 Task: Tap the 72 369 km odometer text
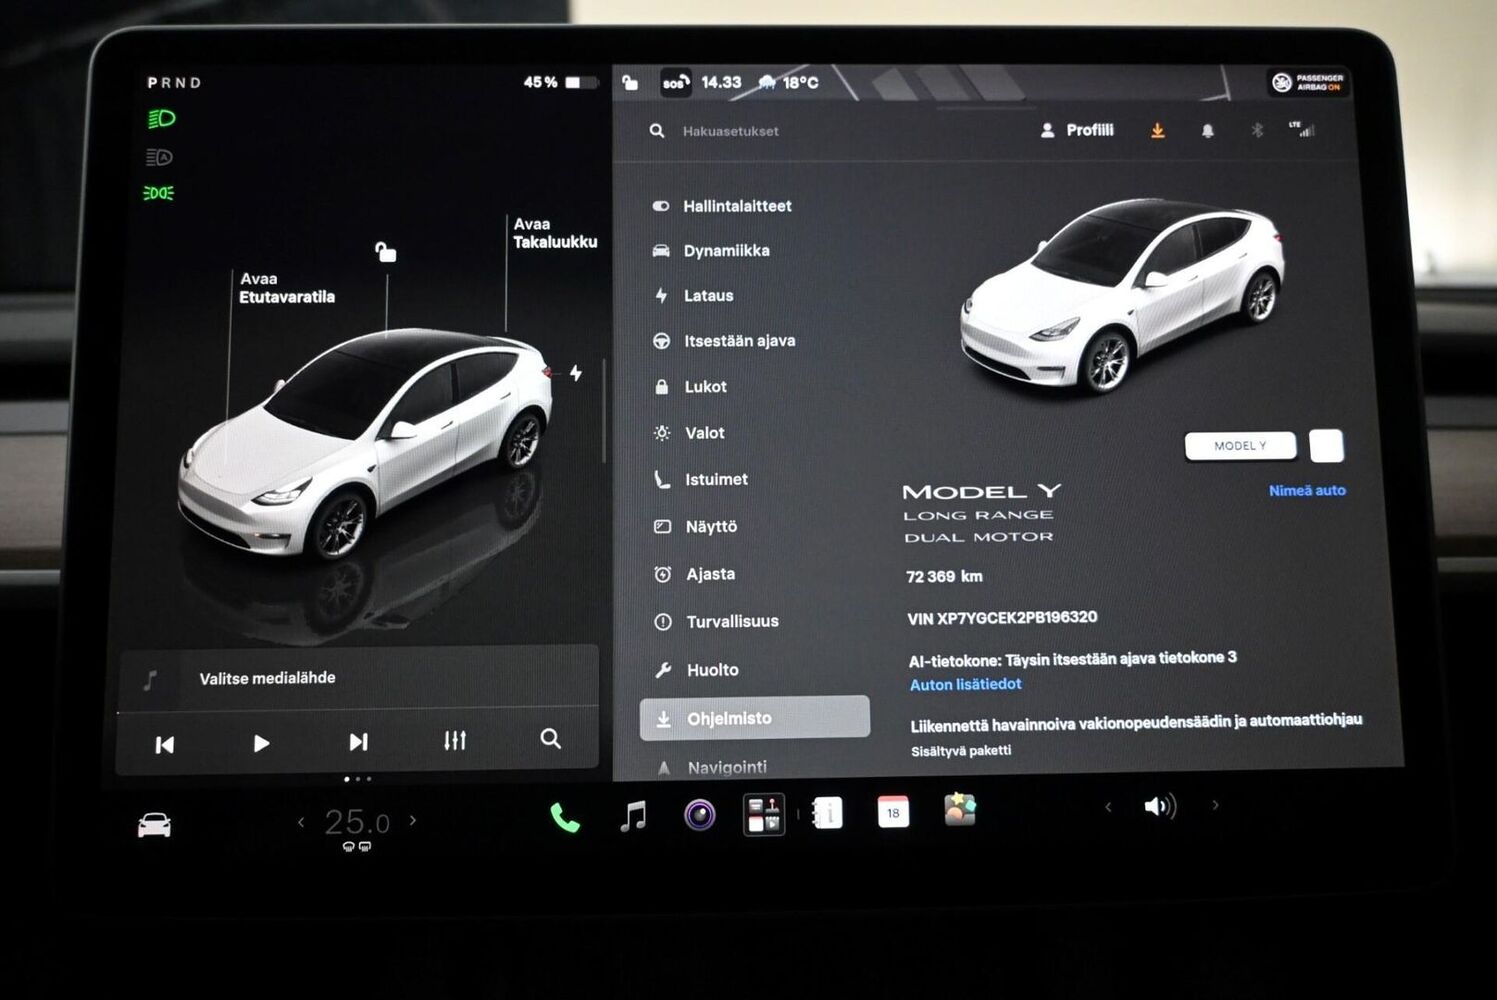pos(944,576)
